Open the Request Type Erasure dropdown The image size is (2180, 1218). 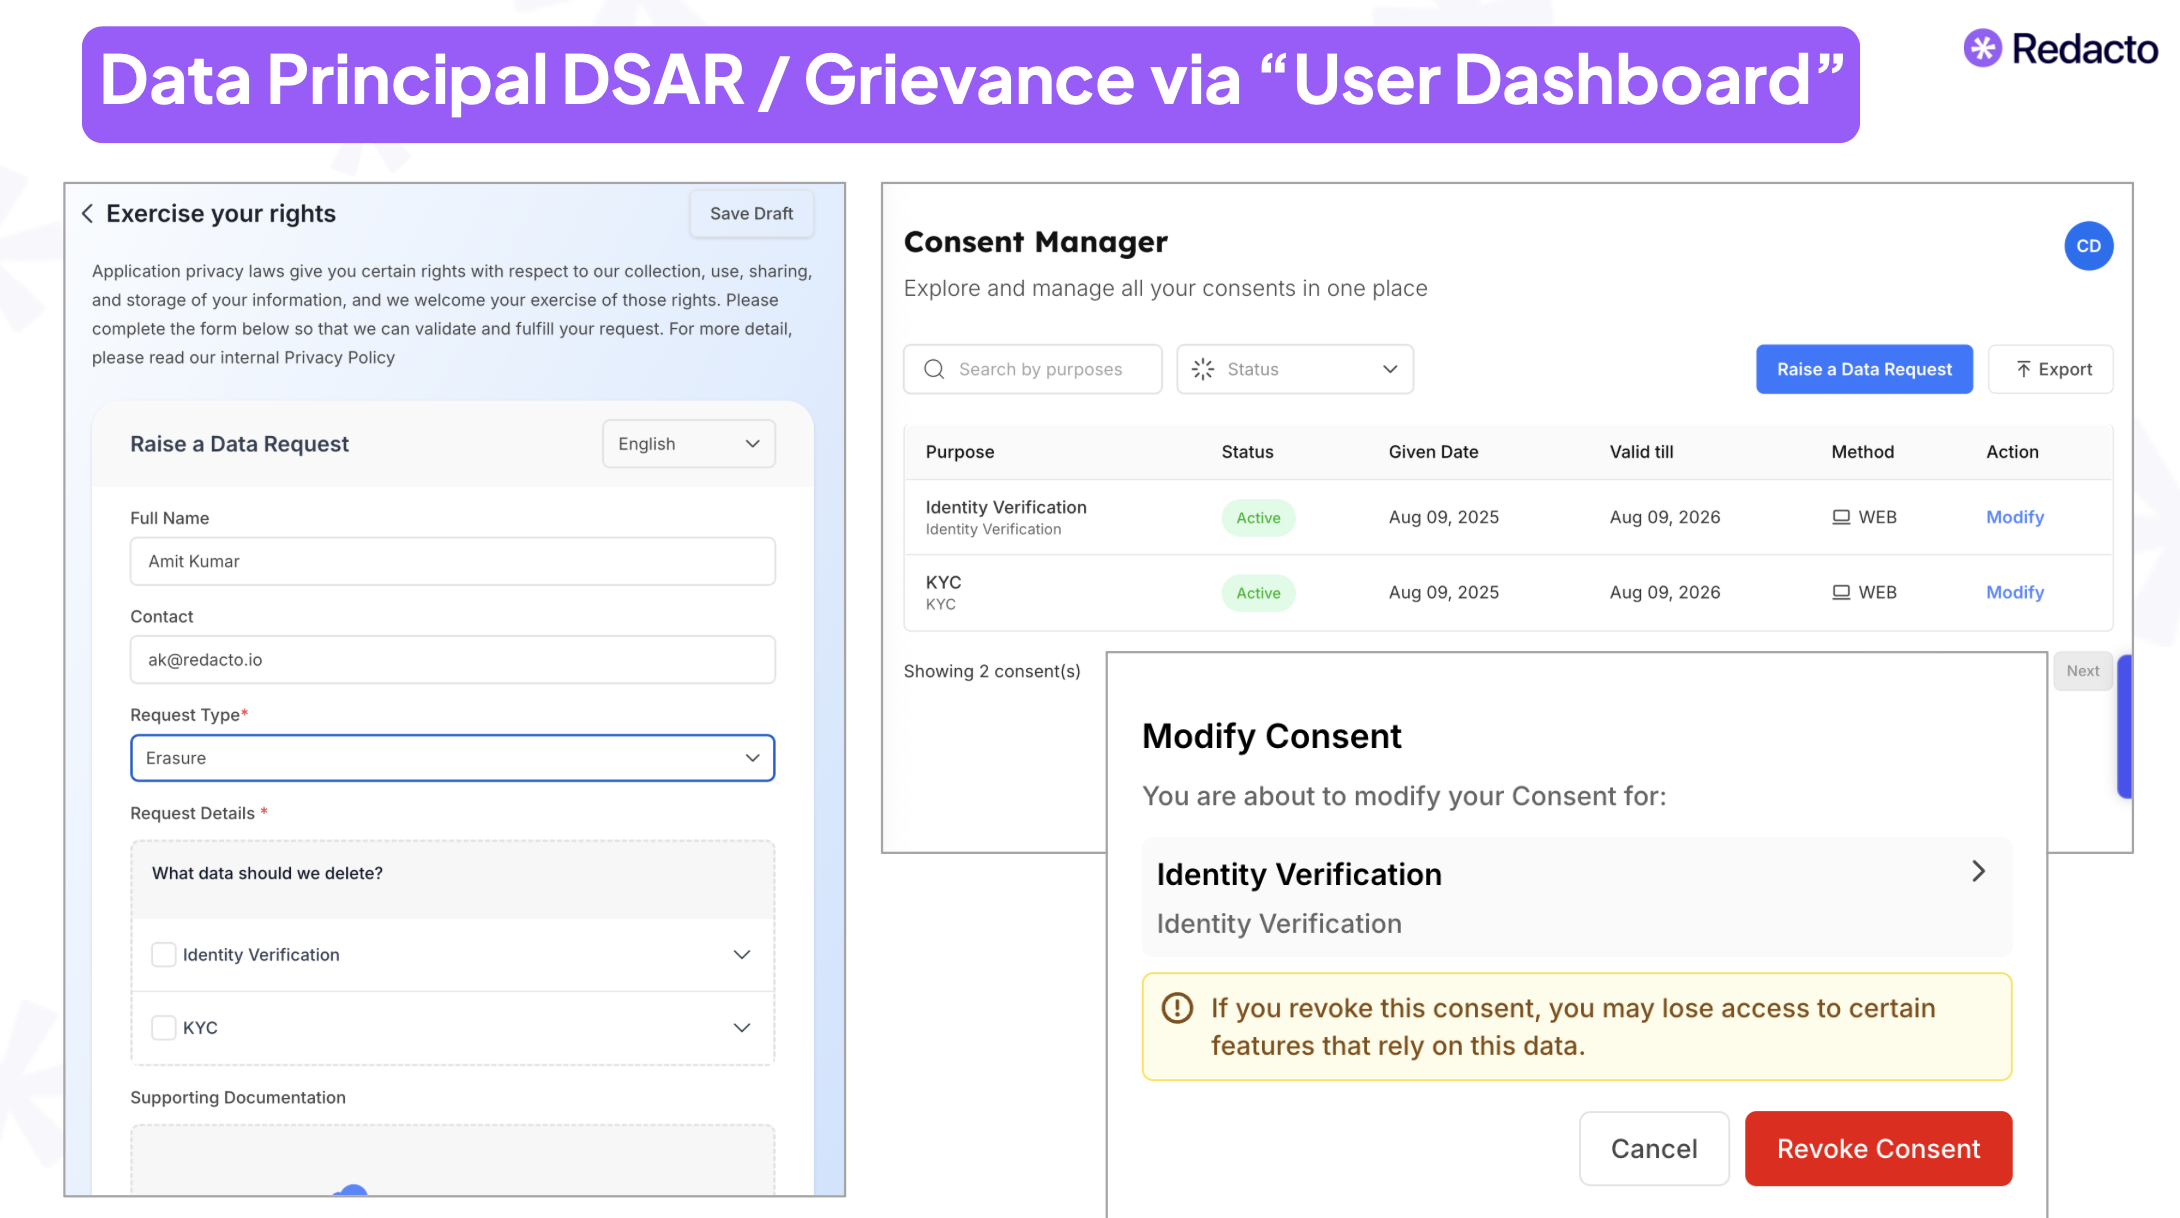coord(452,758)
